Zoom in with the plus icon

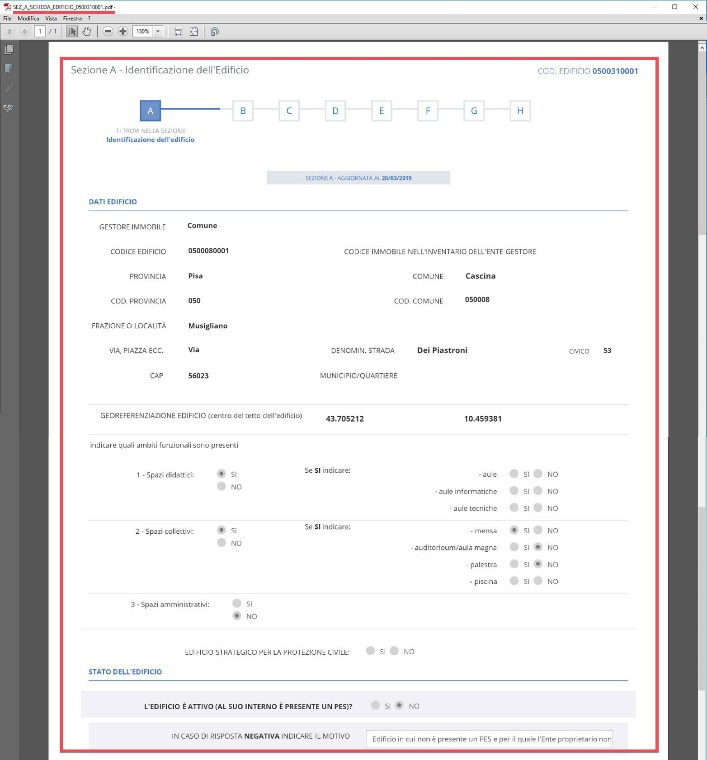coord(123,32)
